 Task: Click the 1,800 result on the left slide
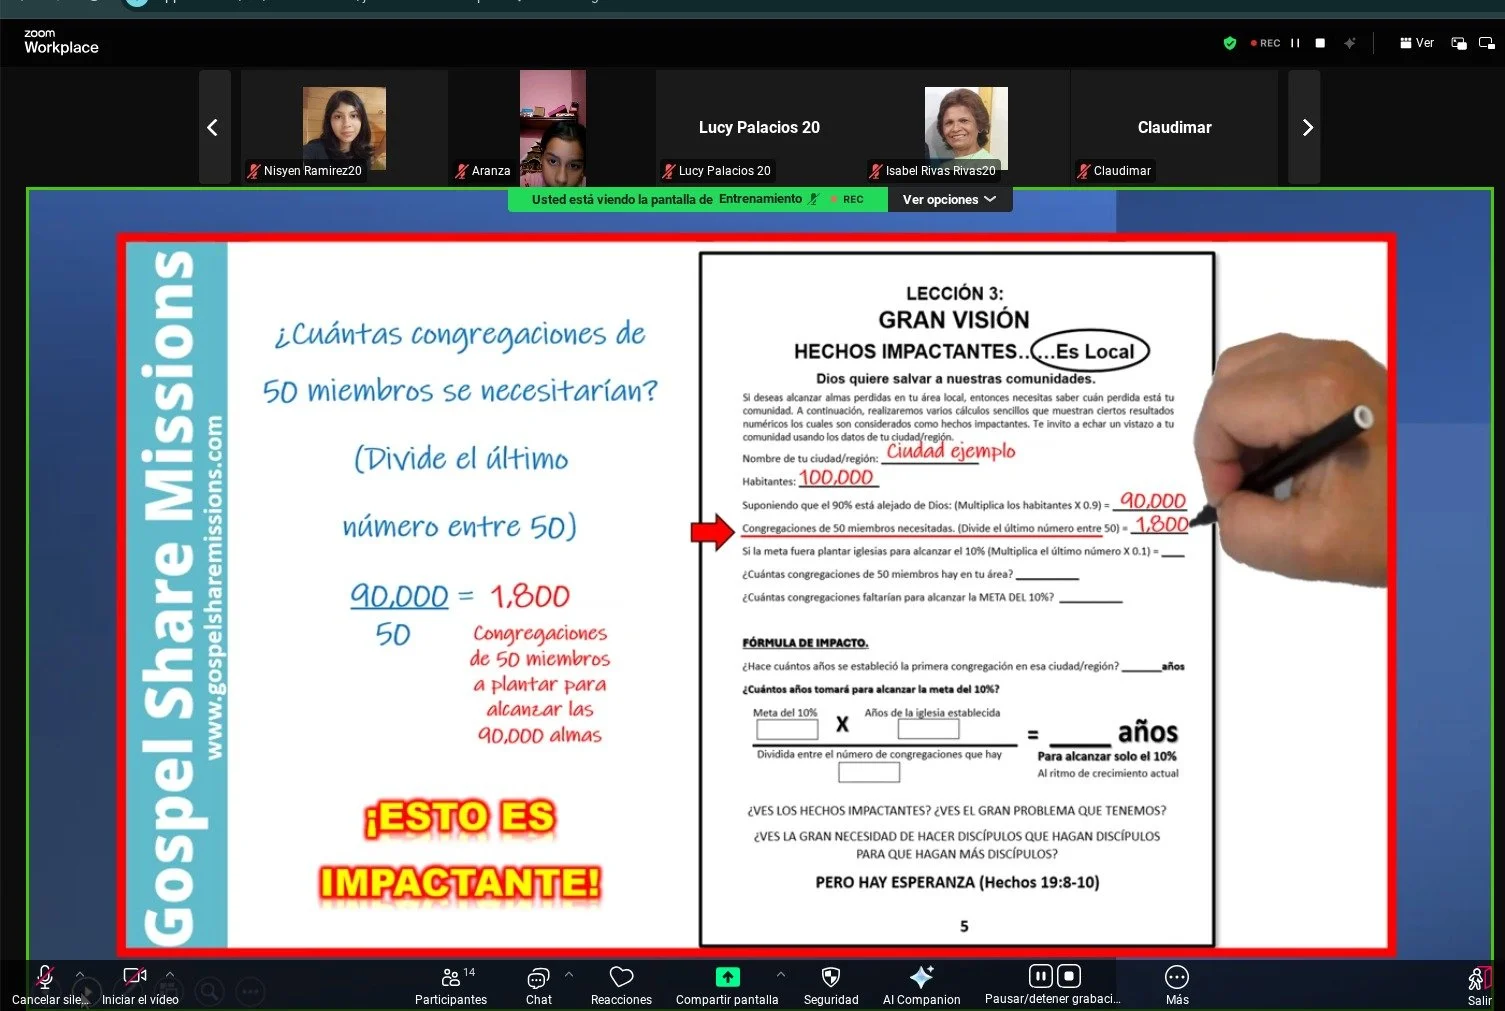(x=530, y=596)
